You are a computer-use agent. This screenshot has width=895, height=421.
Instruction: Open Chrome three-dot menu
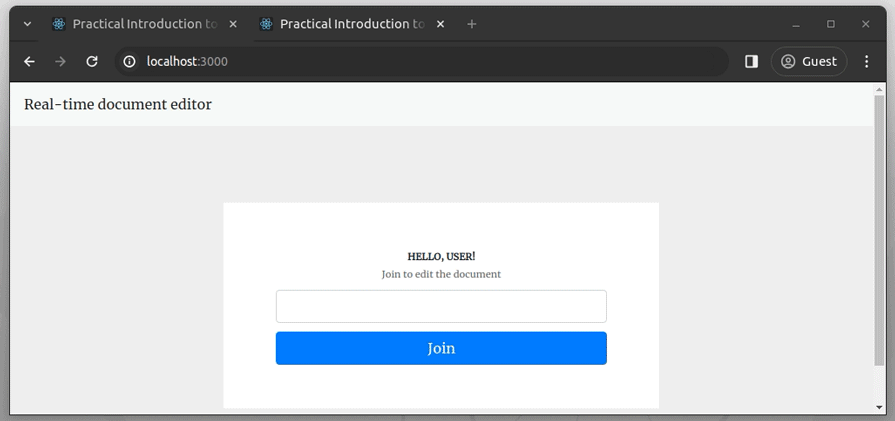(866, 62)
